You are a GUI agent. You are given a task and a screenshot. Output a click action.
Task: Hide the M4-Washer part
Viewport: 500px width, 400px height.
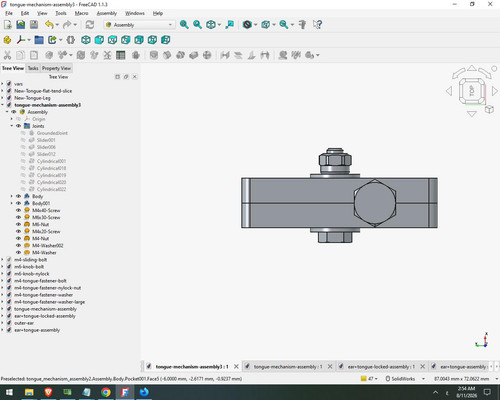[x=18, y=253]
